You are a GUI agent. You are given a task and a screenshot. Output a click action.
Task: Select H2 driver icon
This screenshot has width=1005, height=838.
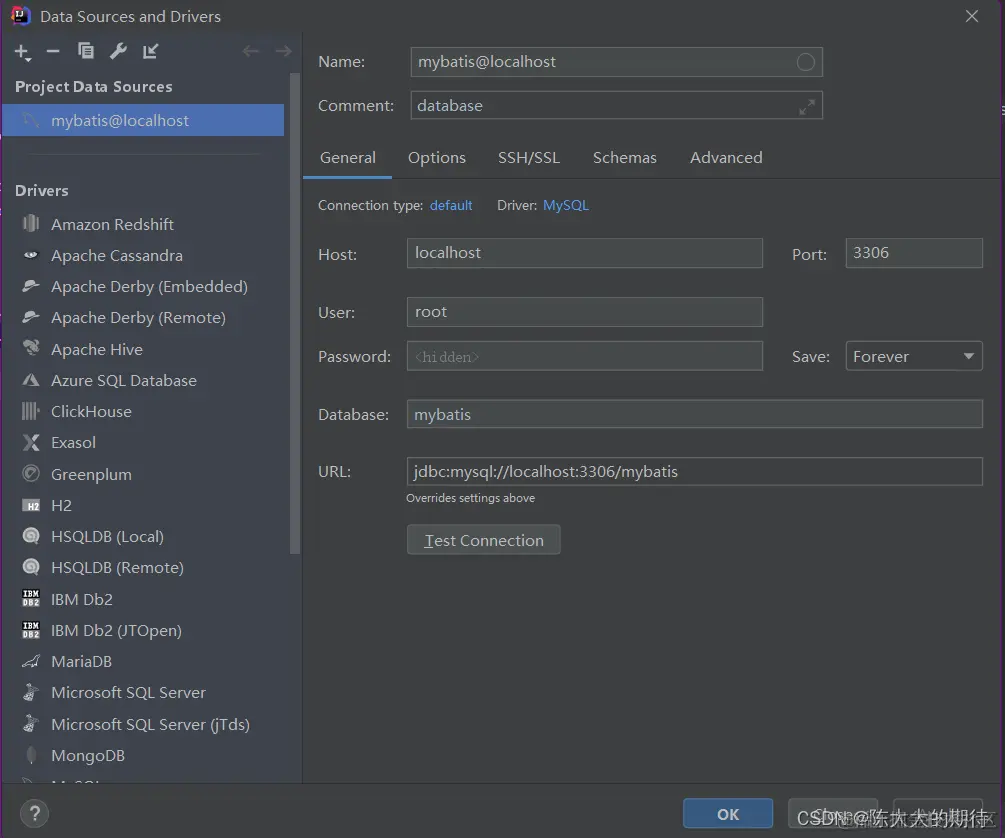(31, 506)
